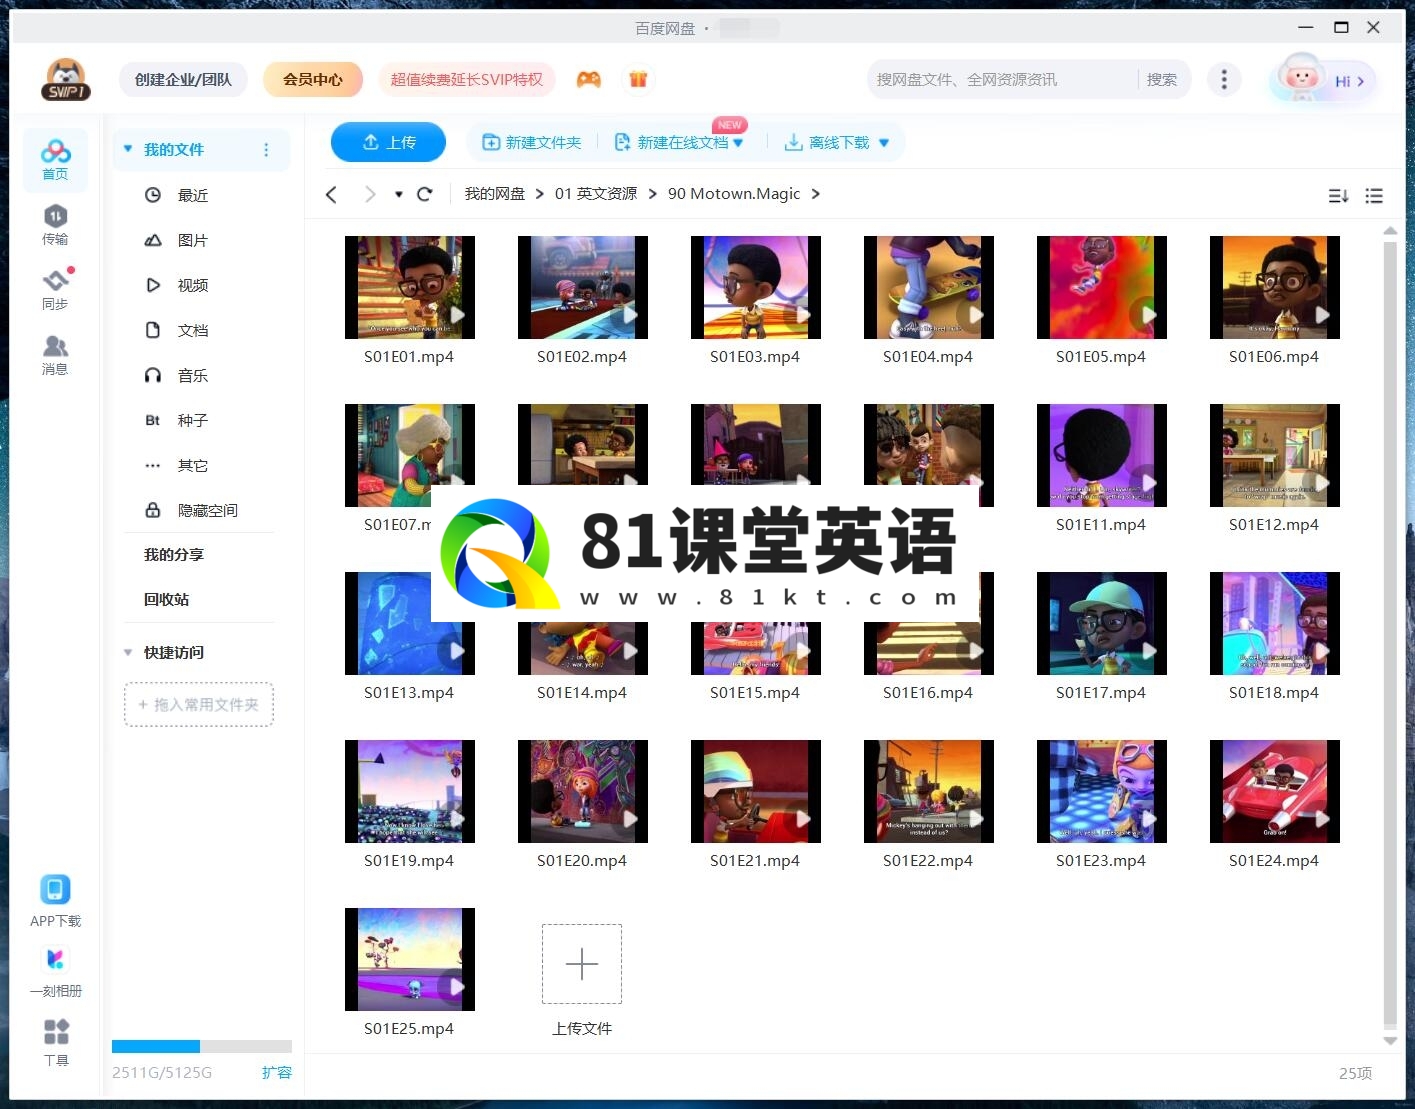Image resolution: width=1415 pixels, height=1109 pixels.
Task: Click the 扩容 expand storage link
Action: click(x=277, y=1072)
